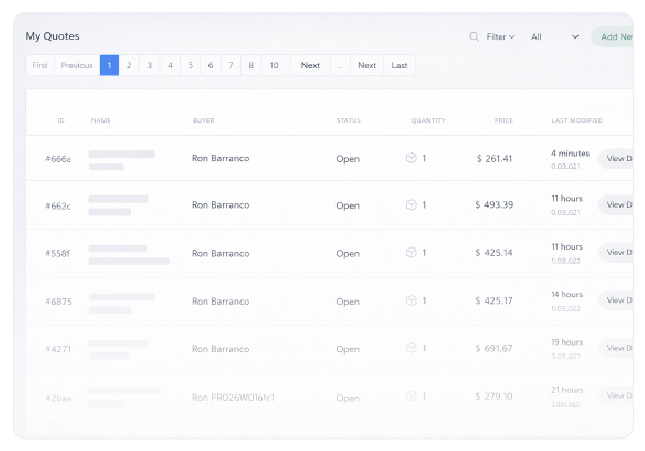Click price $ 493.39
This screenshot has height=451, width=645.
(x=494, y=205)
